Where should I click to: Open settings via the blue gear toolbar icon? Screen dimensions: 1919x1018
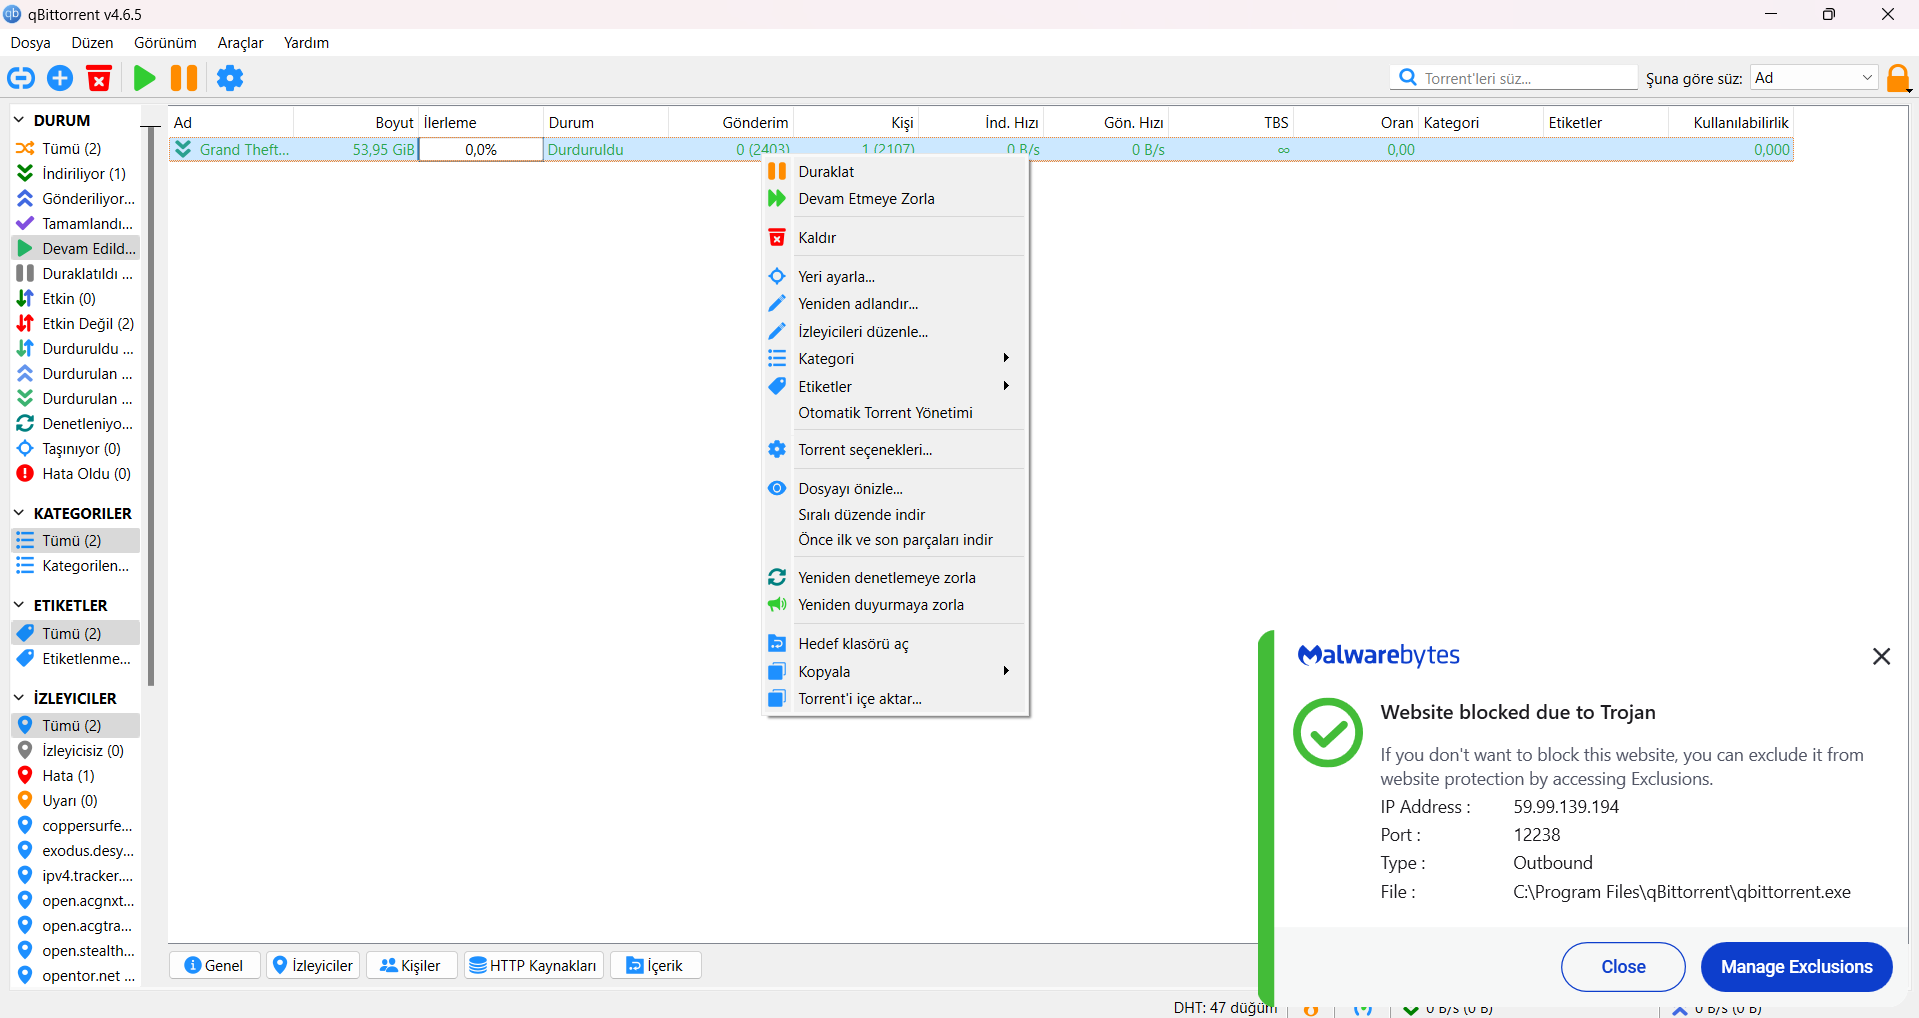[x=230, y=78]
